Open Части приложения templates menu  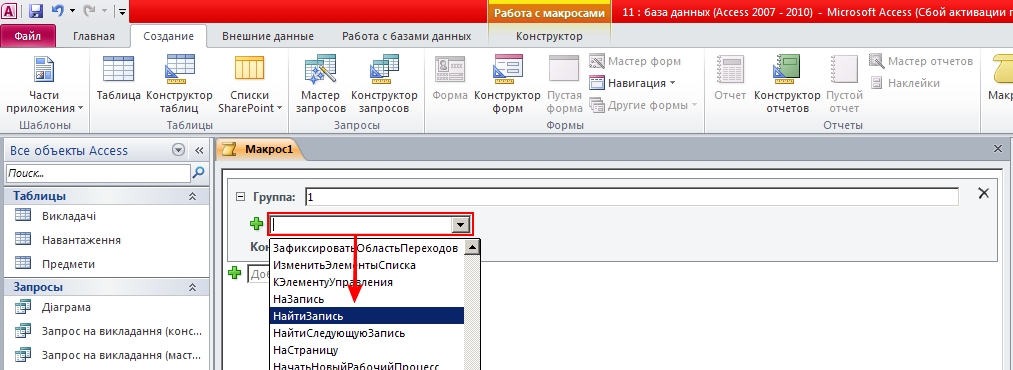45,85
